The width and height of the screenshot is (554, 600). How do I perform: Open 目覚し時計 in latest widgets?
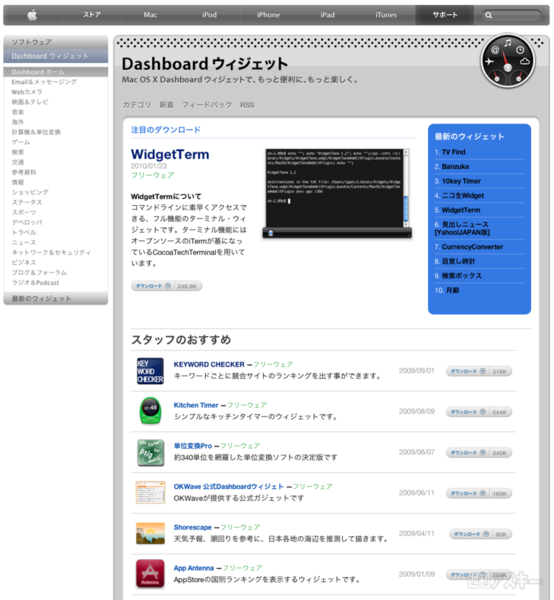(x=458, y=261)
